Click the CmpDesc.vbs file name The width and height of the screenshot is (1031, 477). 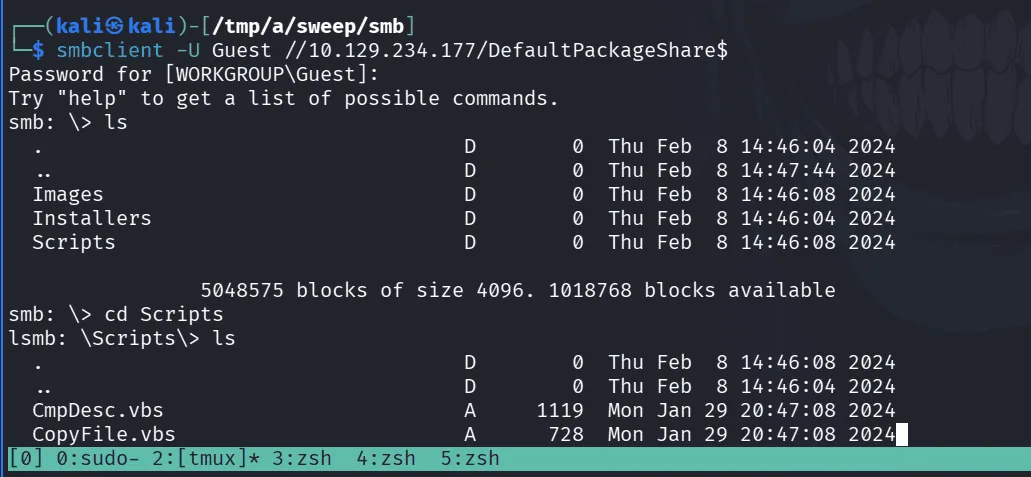pyautogui.click(x=98, y=411)
